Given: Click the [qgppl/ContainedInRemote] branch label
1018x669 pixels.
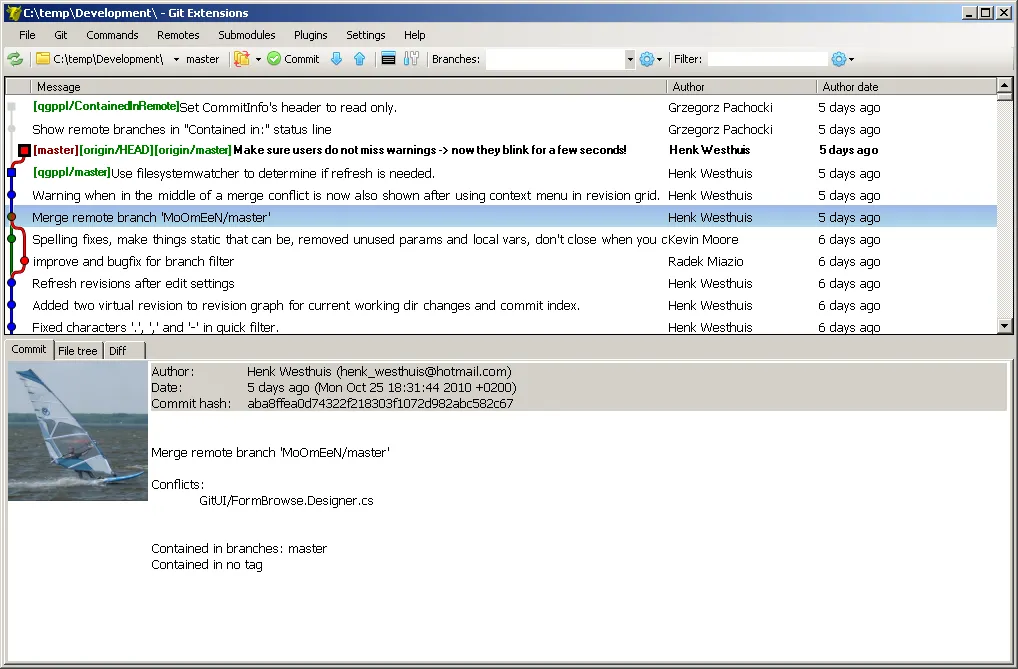Looking at the screenshot, I should [x=106, y=107].
